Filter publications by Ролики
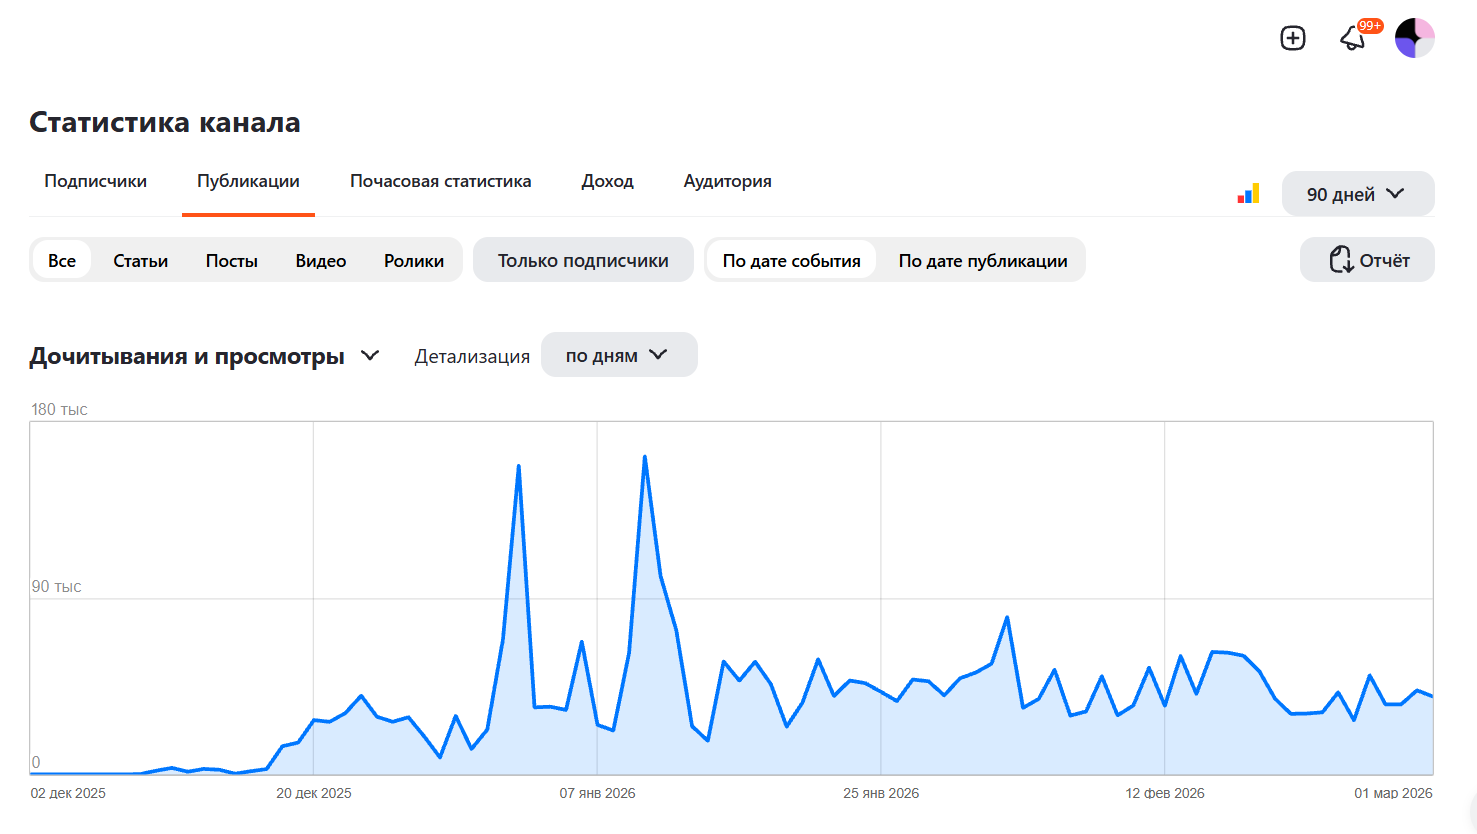The width and height of the screenshot is (1477, 834). (413, 260)
